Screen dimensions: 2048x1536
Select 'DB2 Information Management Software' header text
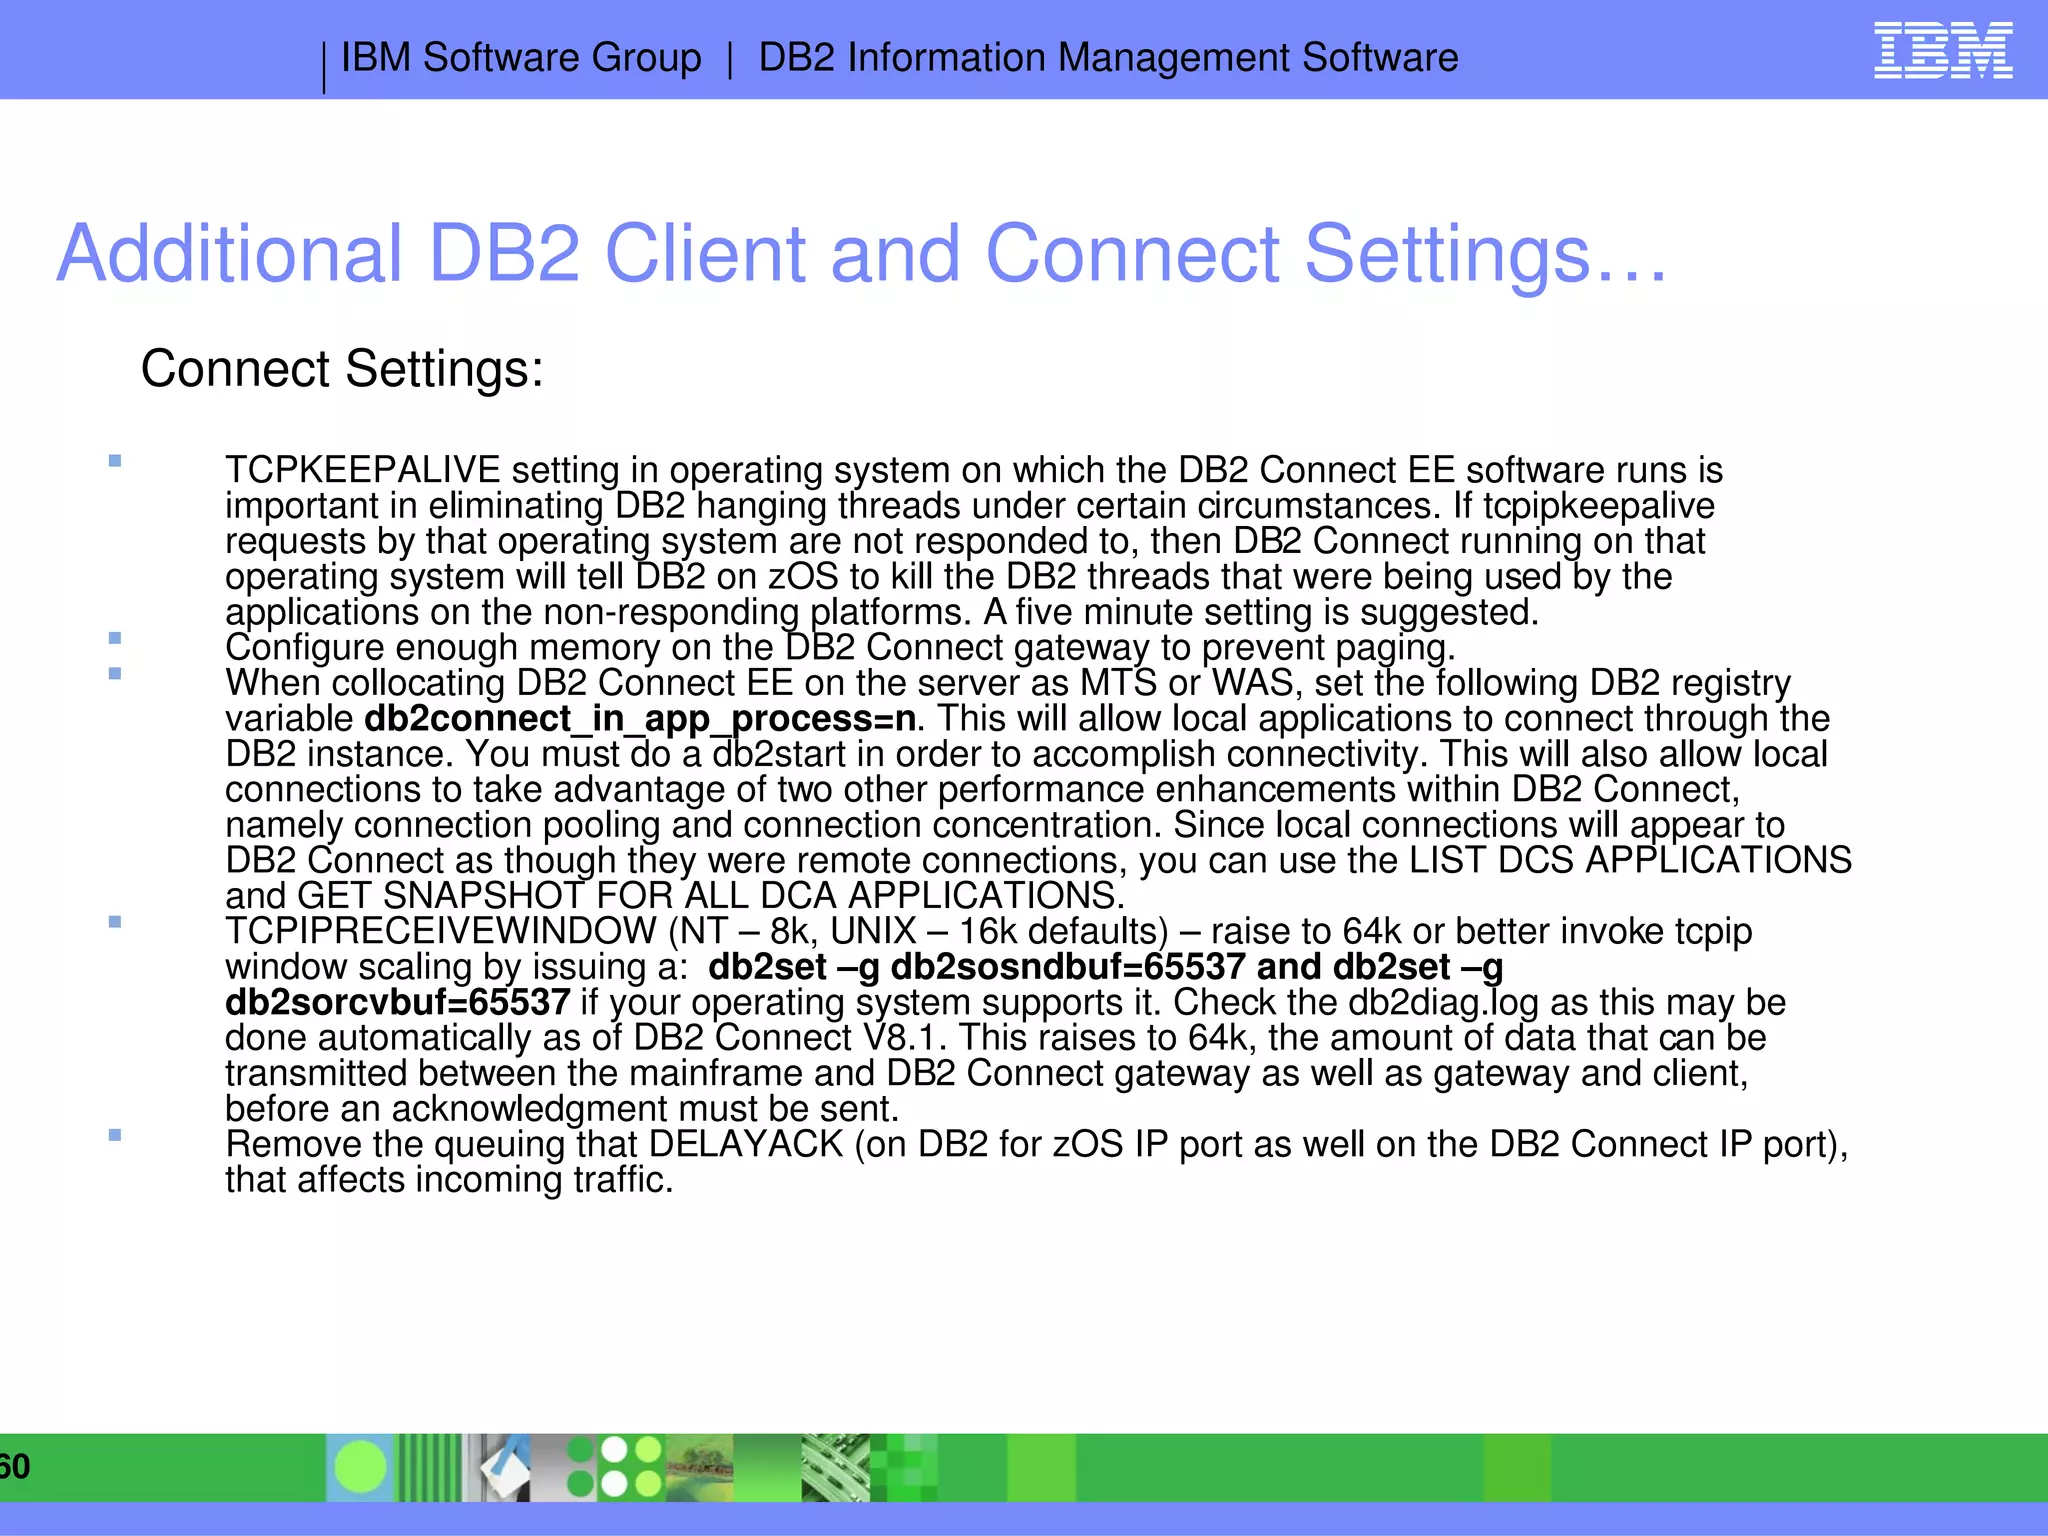[1108, 58]
